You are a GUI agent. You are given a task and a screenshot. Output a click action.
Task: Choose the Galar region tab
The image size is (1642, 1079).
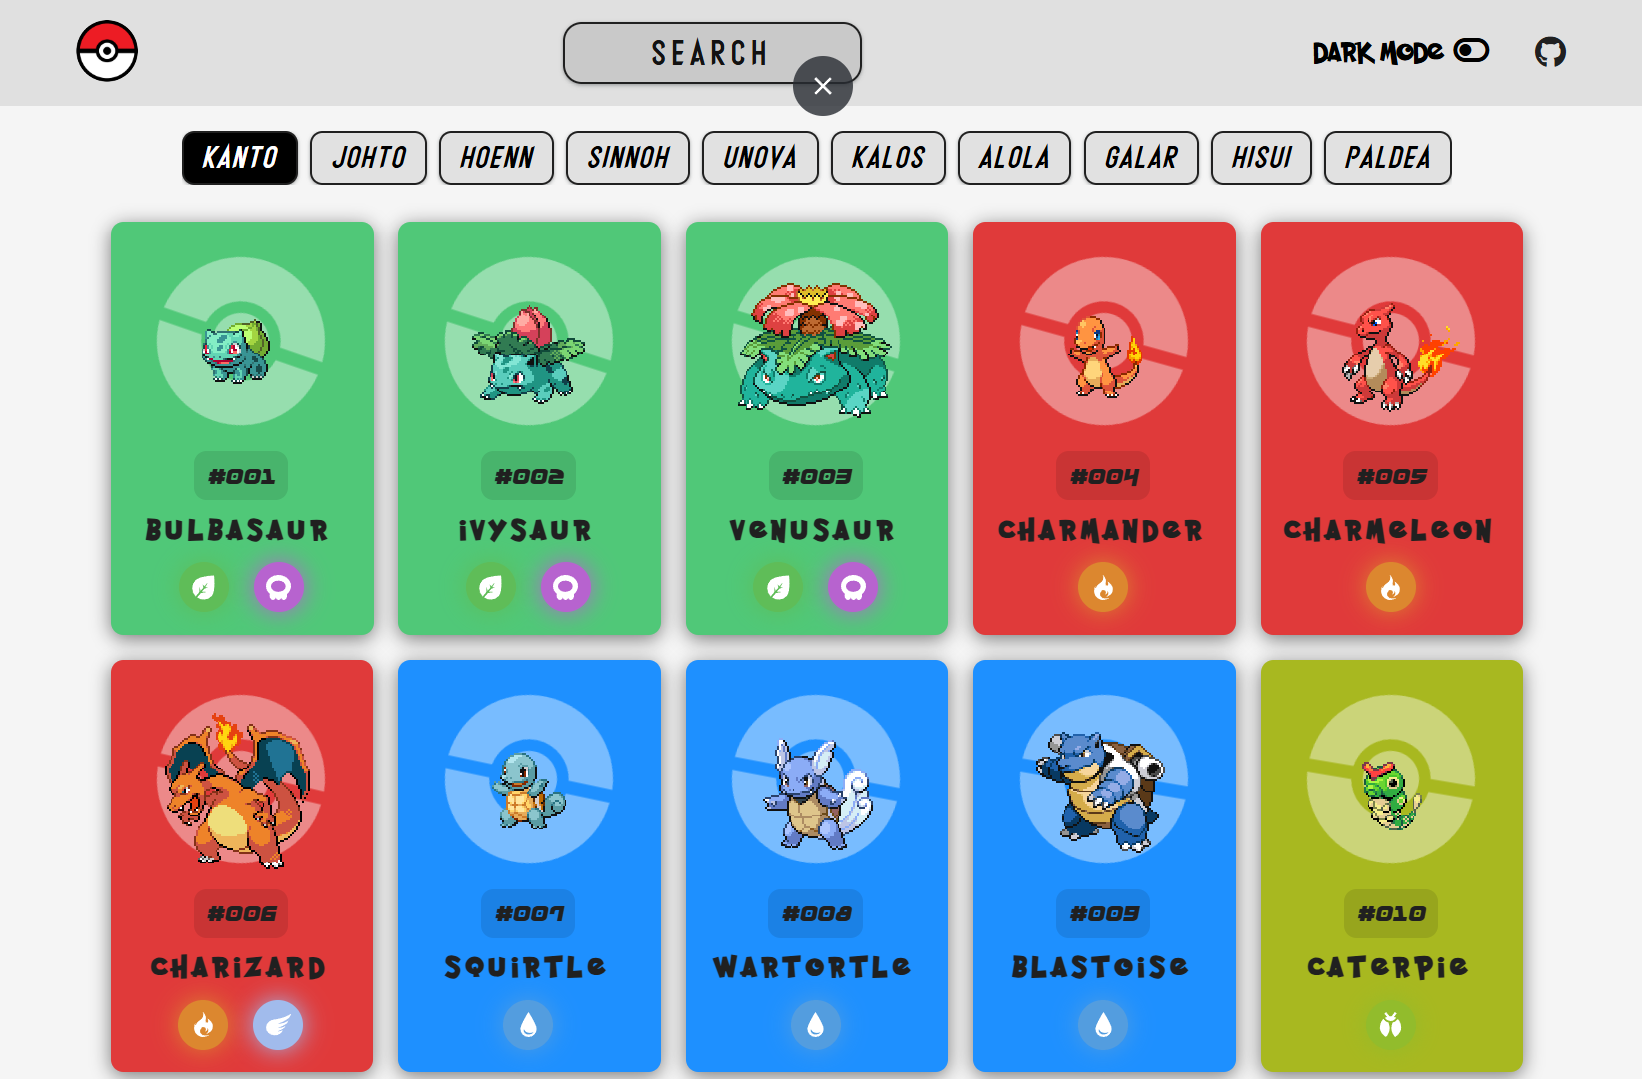[1141, 158]
